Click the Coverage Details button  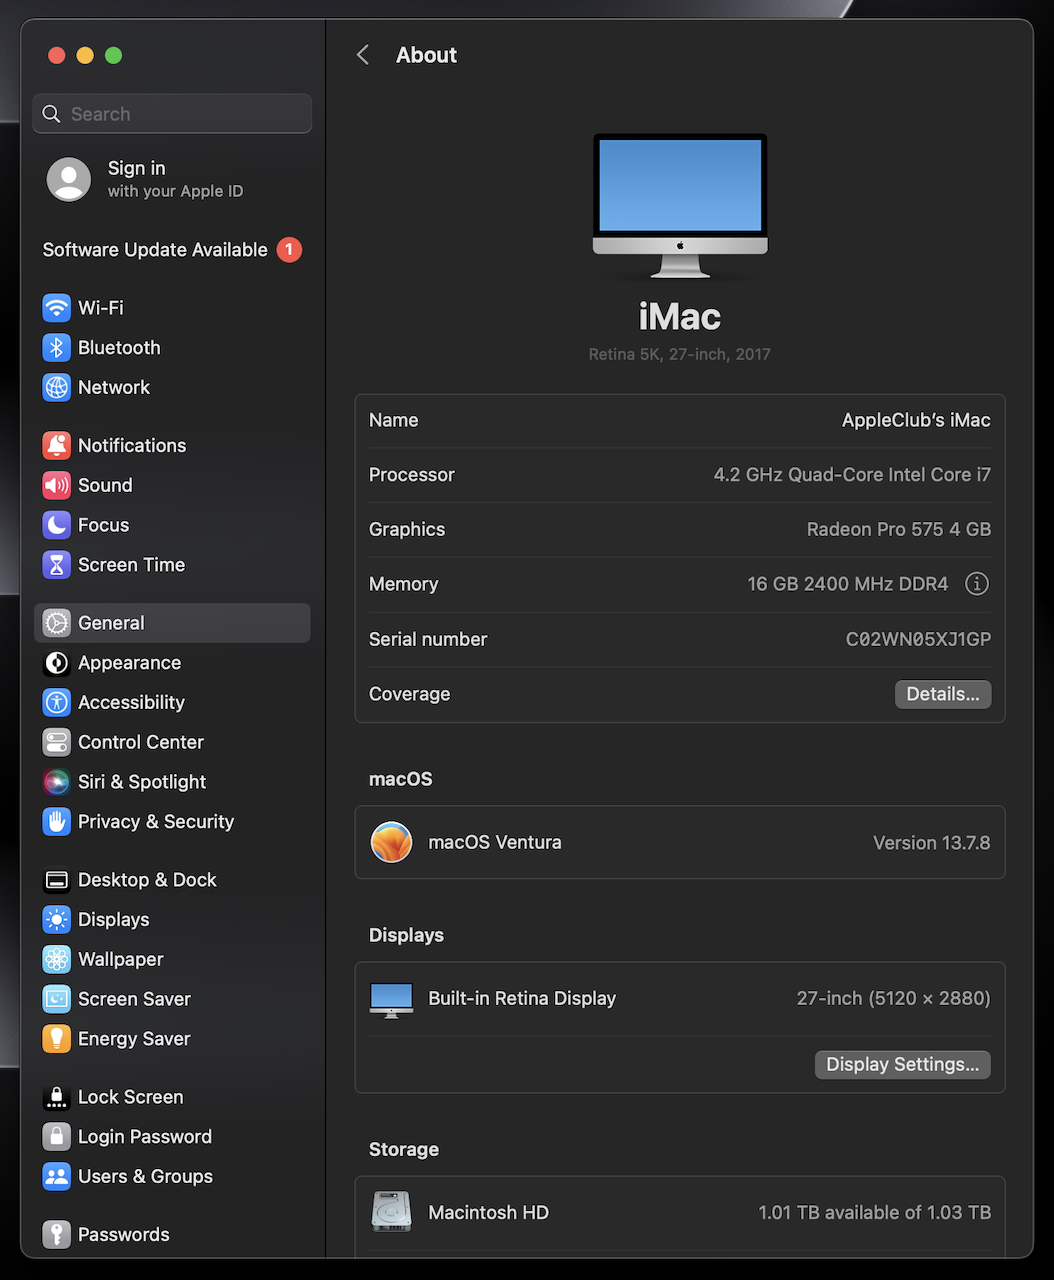pos(942,694)
